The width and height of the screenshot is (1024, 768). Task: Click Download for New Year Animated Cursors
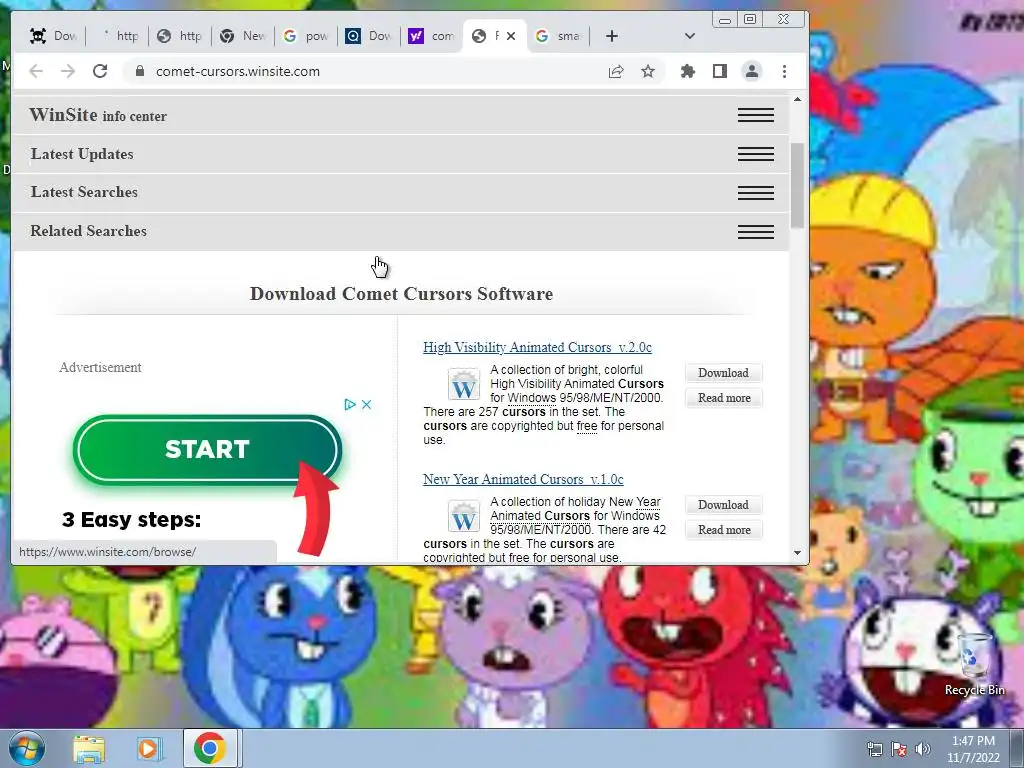(724, 505)
